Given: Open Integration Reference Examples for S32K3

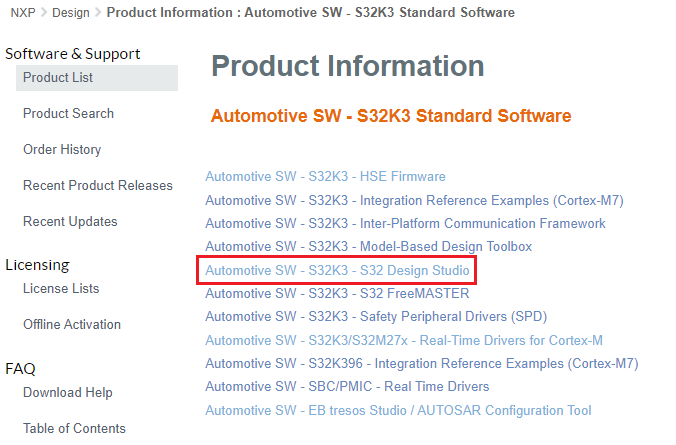Looking at the screenshot, I should coord(414,200).
